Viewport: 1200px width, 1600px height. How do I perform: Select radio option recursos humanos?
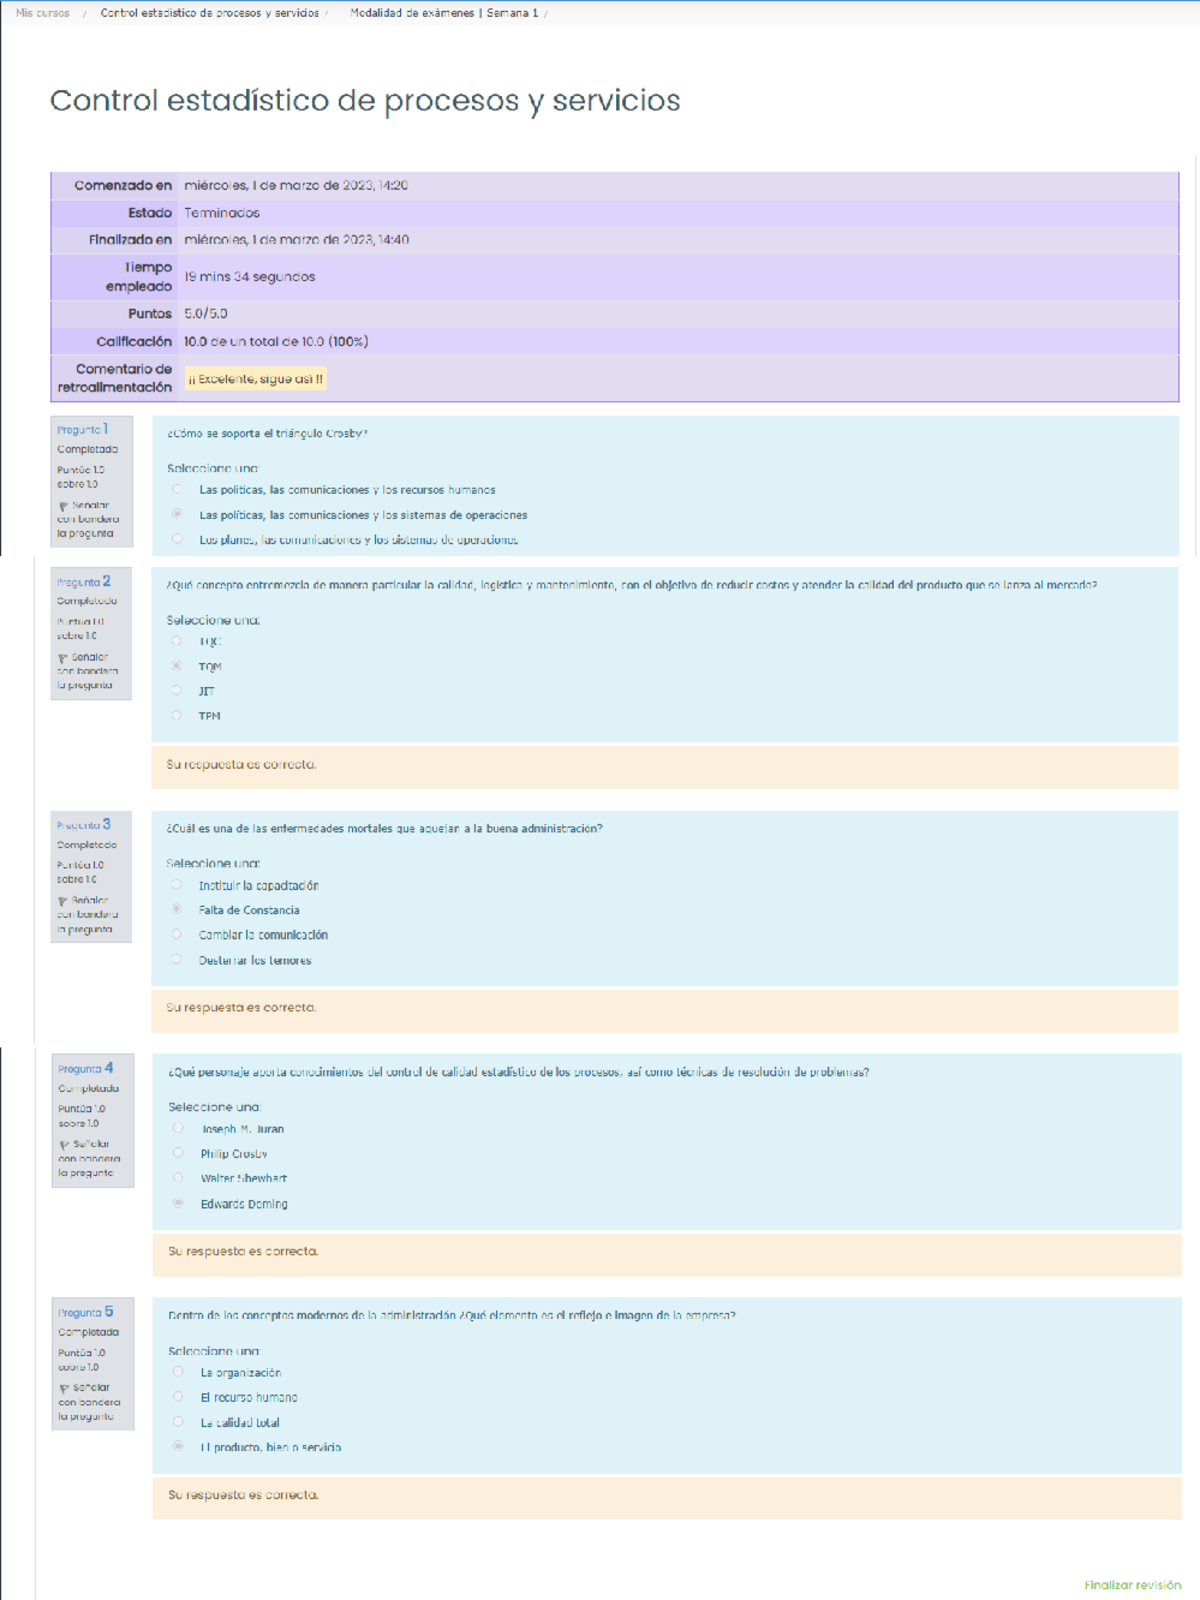point(177,490)
